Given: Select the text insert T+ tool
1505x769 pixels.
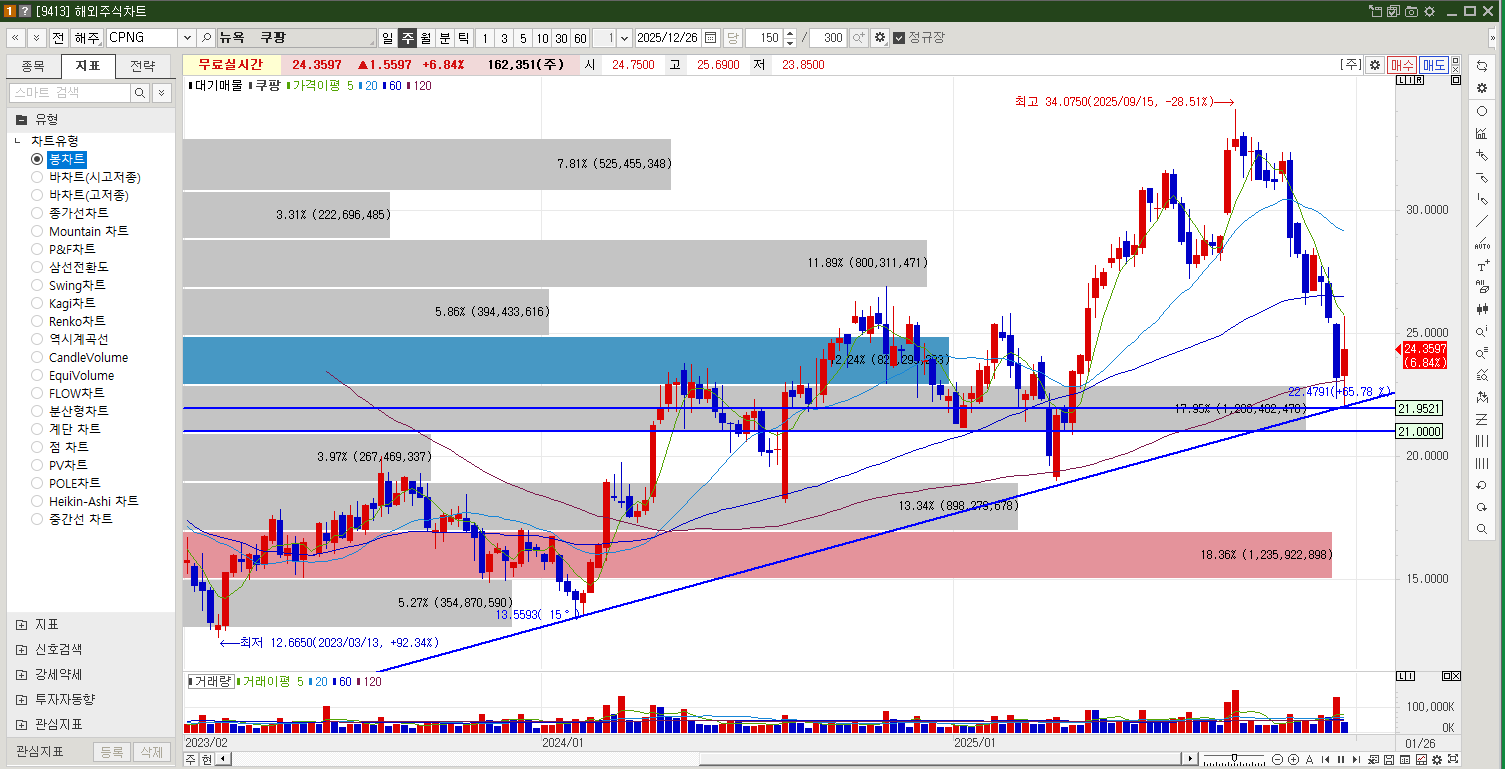Looking at the screenshot, I should [1482, 266].
